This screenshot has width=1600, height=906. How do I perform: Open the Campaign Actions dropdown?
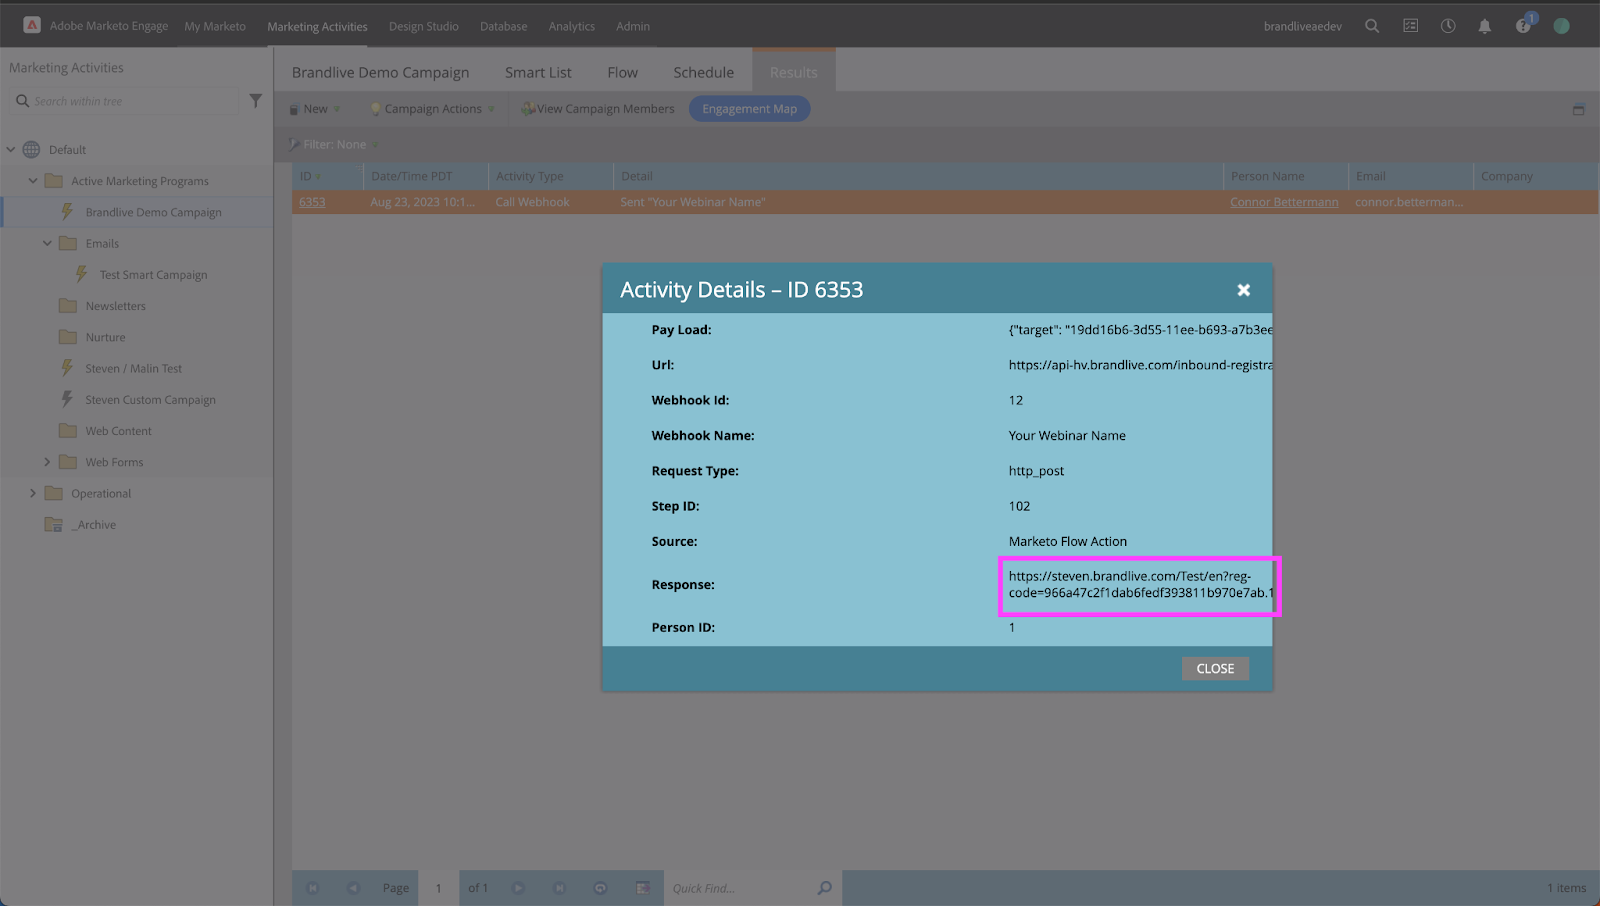click(432, 109)
